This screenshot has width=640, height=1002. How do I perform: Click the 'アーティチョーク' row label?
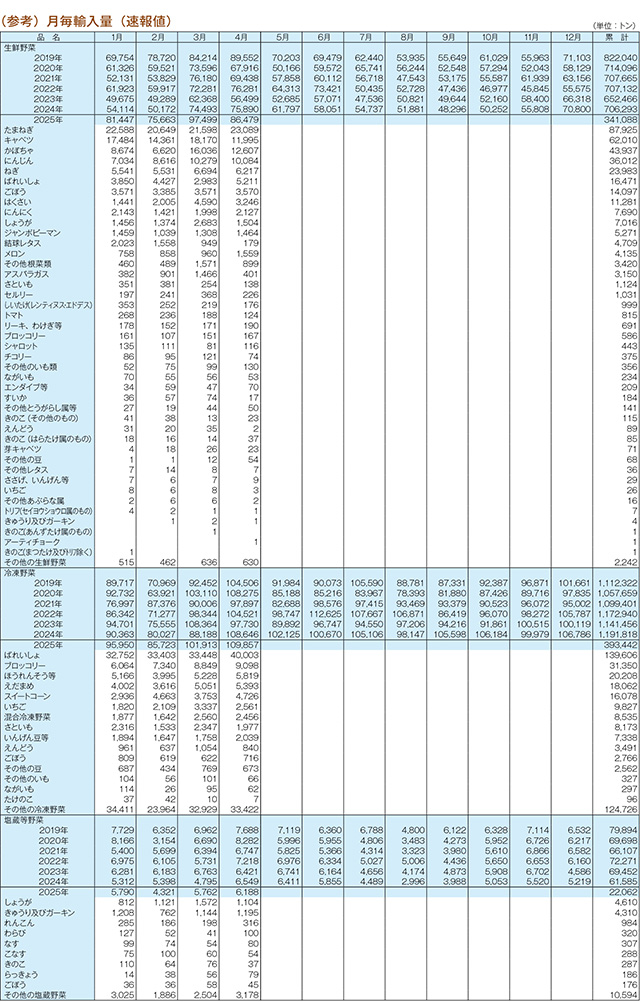[x=32, y=542]
